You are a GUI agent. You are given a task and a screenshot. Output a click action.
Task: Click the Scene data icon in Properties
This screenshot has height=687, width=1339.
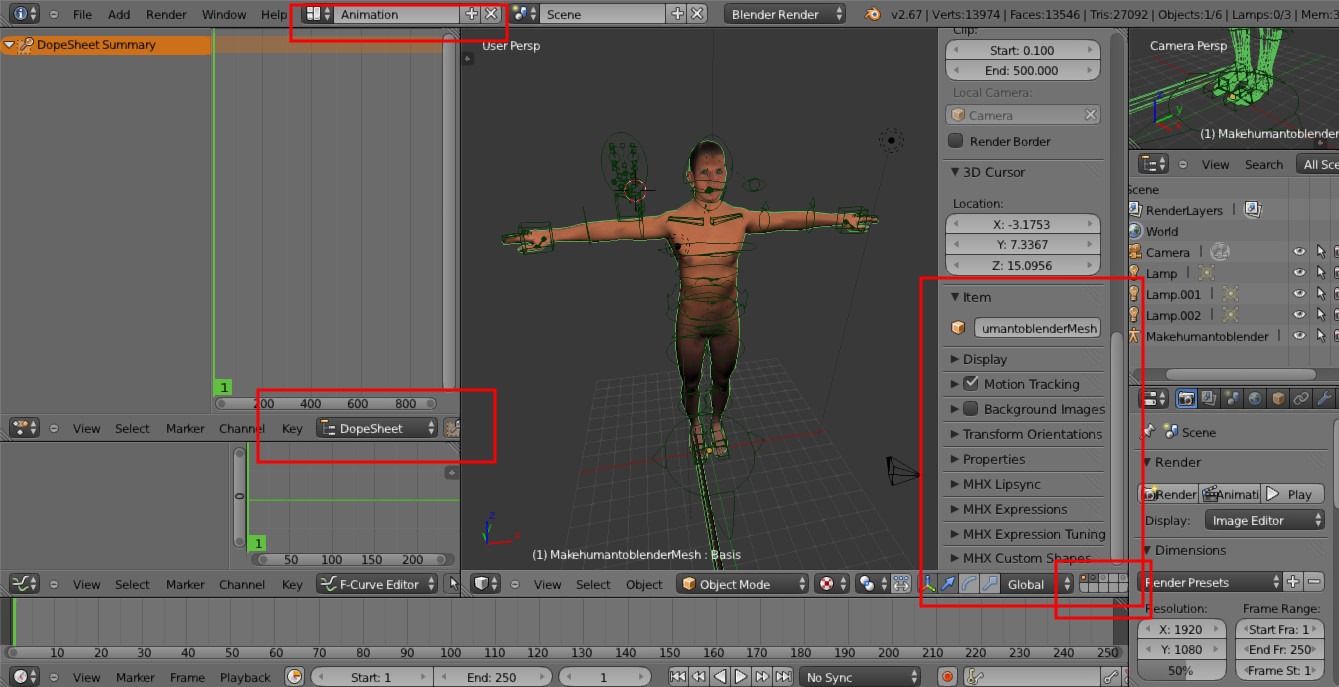coord(1230,399)
